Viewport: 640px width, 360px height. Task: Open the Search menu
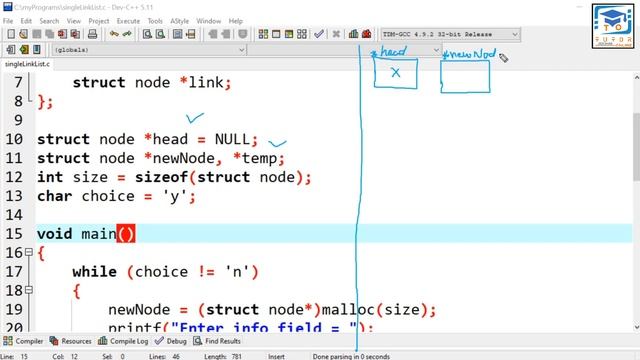(x=49, y=21)
